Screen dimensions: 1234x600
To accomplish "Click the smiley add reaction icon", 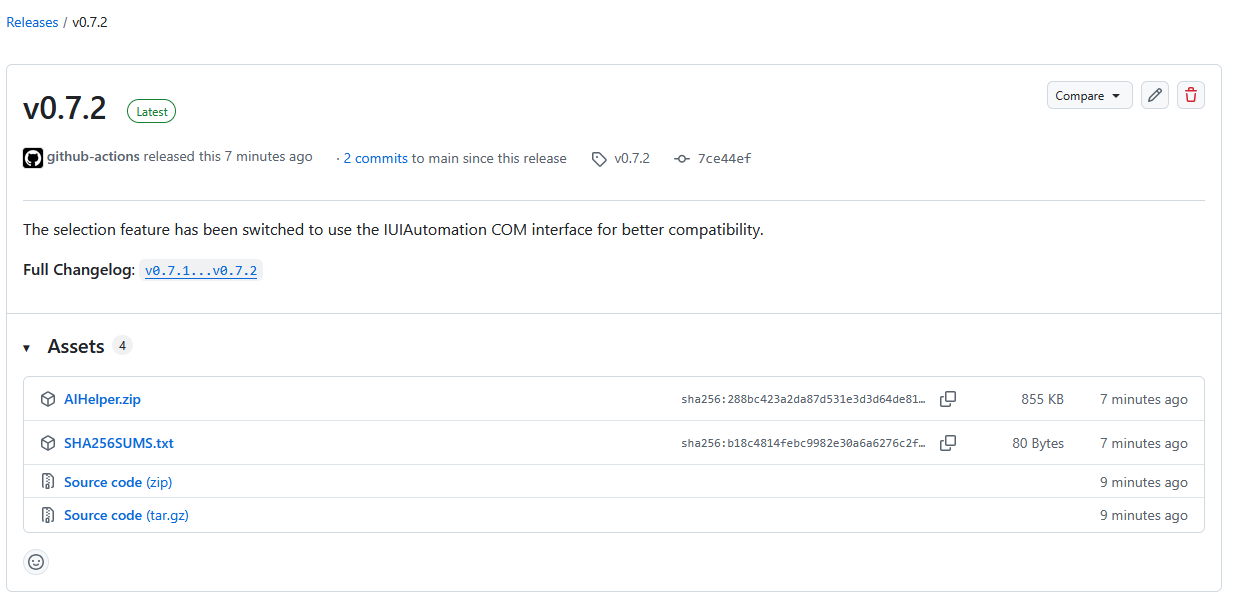I will click(x=36, y=562).
